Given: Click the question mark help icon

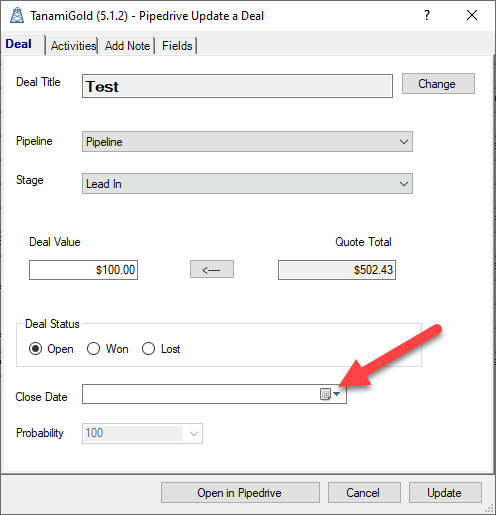Looking at the screenshot, I should click(x=427, y=15).
